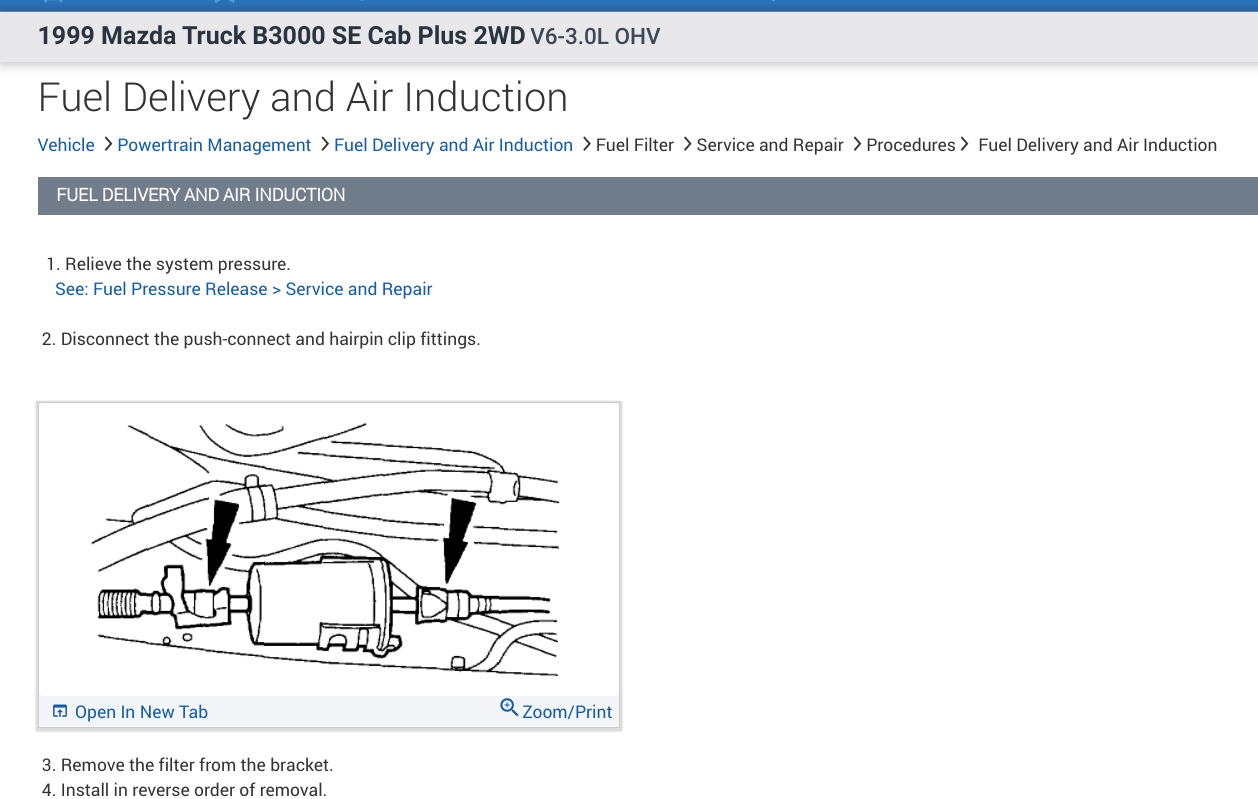Click the Fuel Filter breadcrumb
Screen dimensions: 1258x799
pos(635,145)
